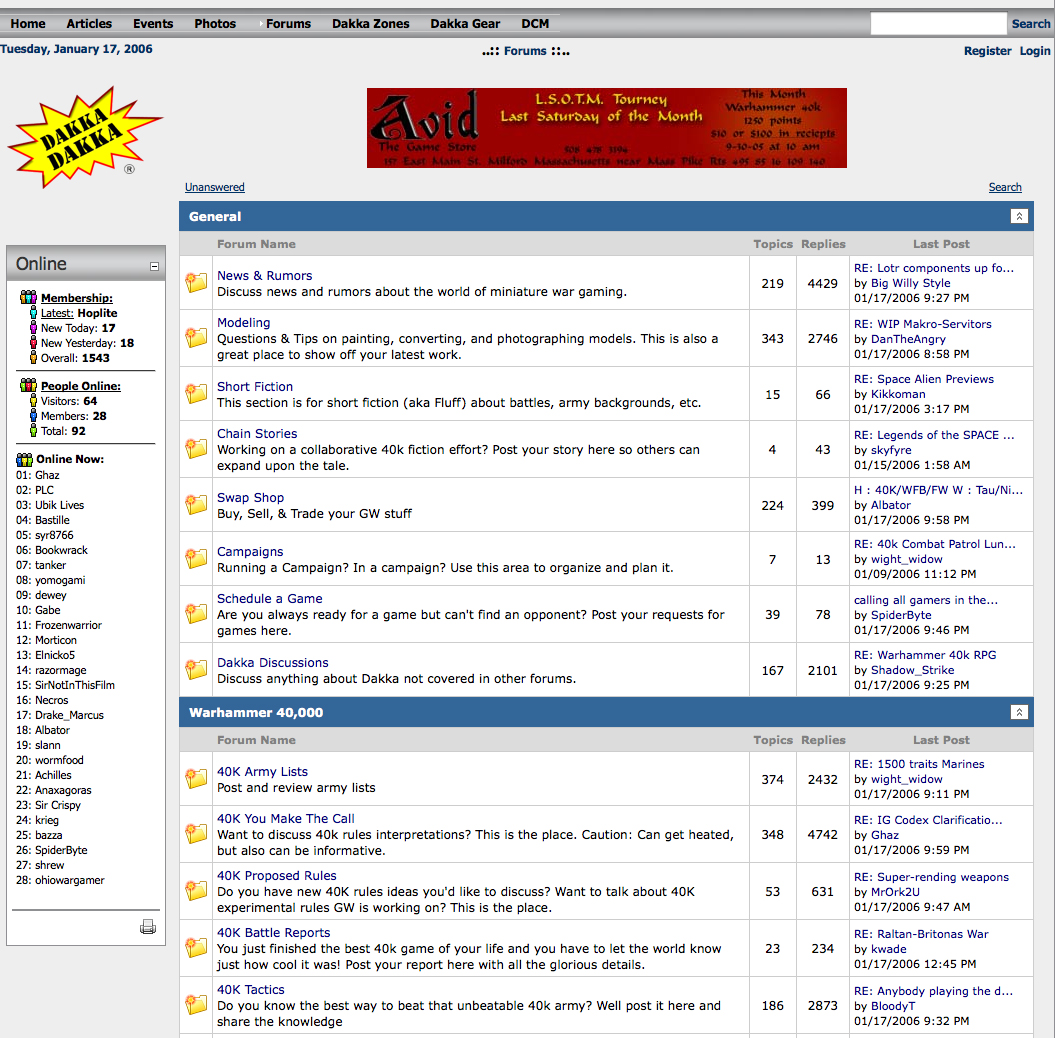The width and height of the screenshot is (1055, 1038).
Task: Click the People Online group icon
Action: tap(28, 385)
